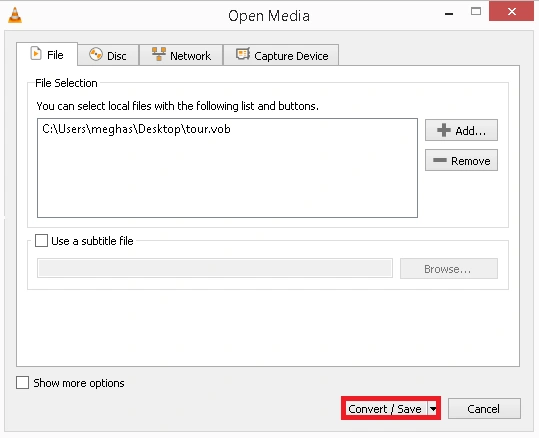This screenshot has width=539, height=438.
Task: Click the plus icon on Add button
Action: pos(443,130)
